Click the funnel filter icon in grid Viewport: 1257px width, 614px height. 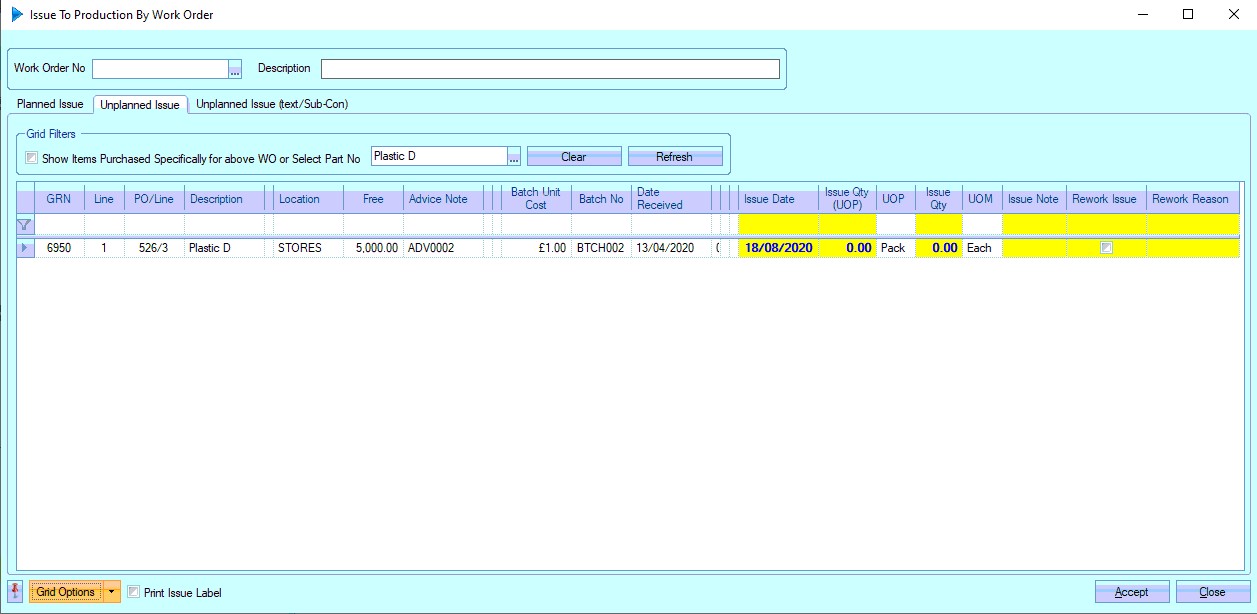pyautogui.click(x=25, y=225)
